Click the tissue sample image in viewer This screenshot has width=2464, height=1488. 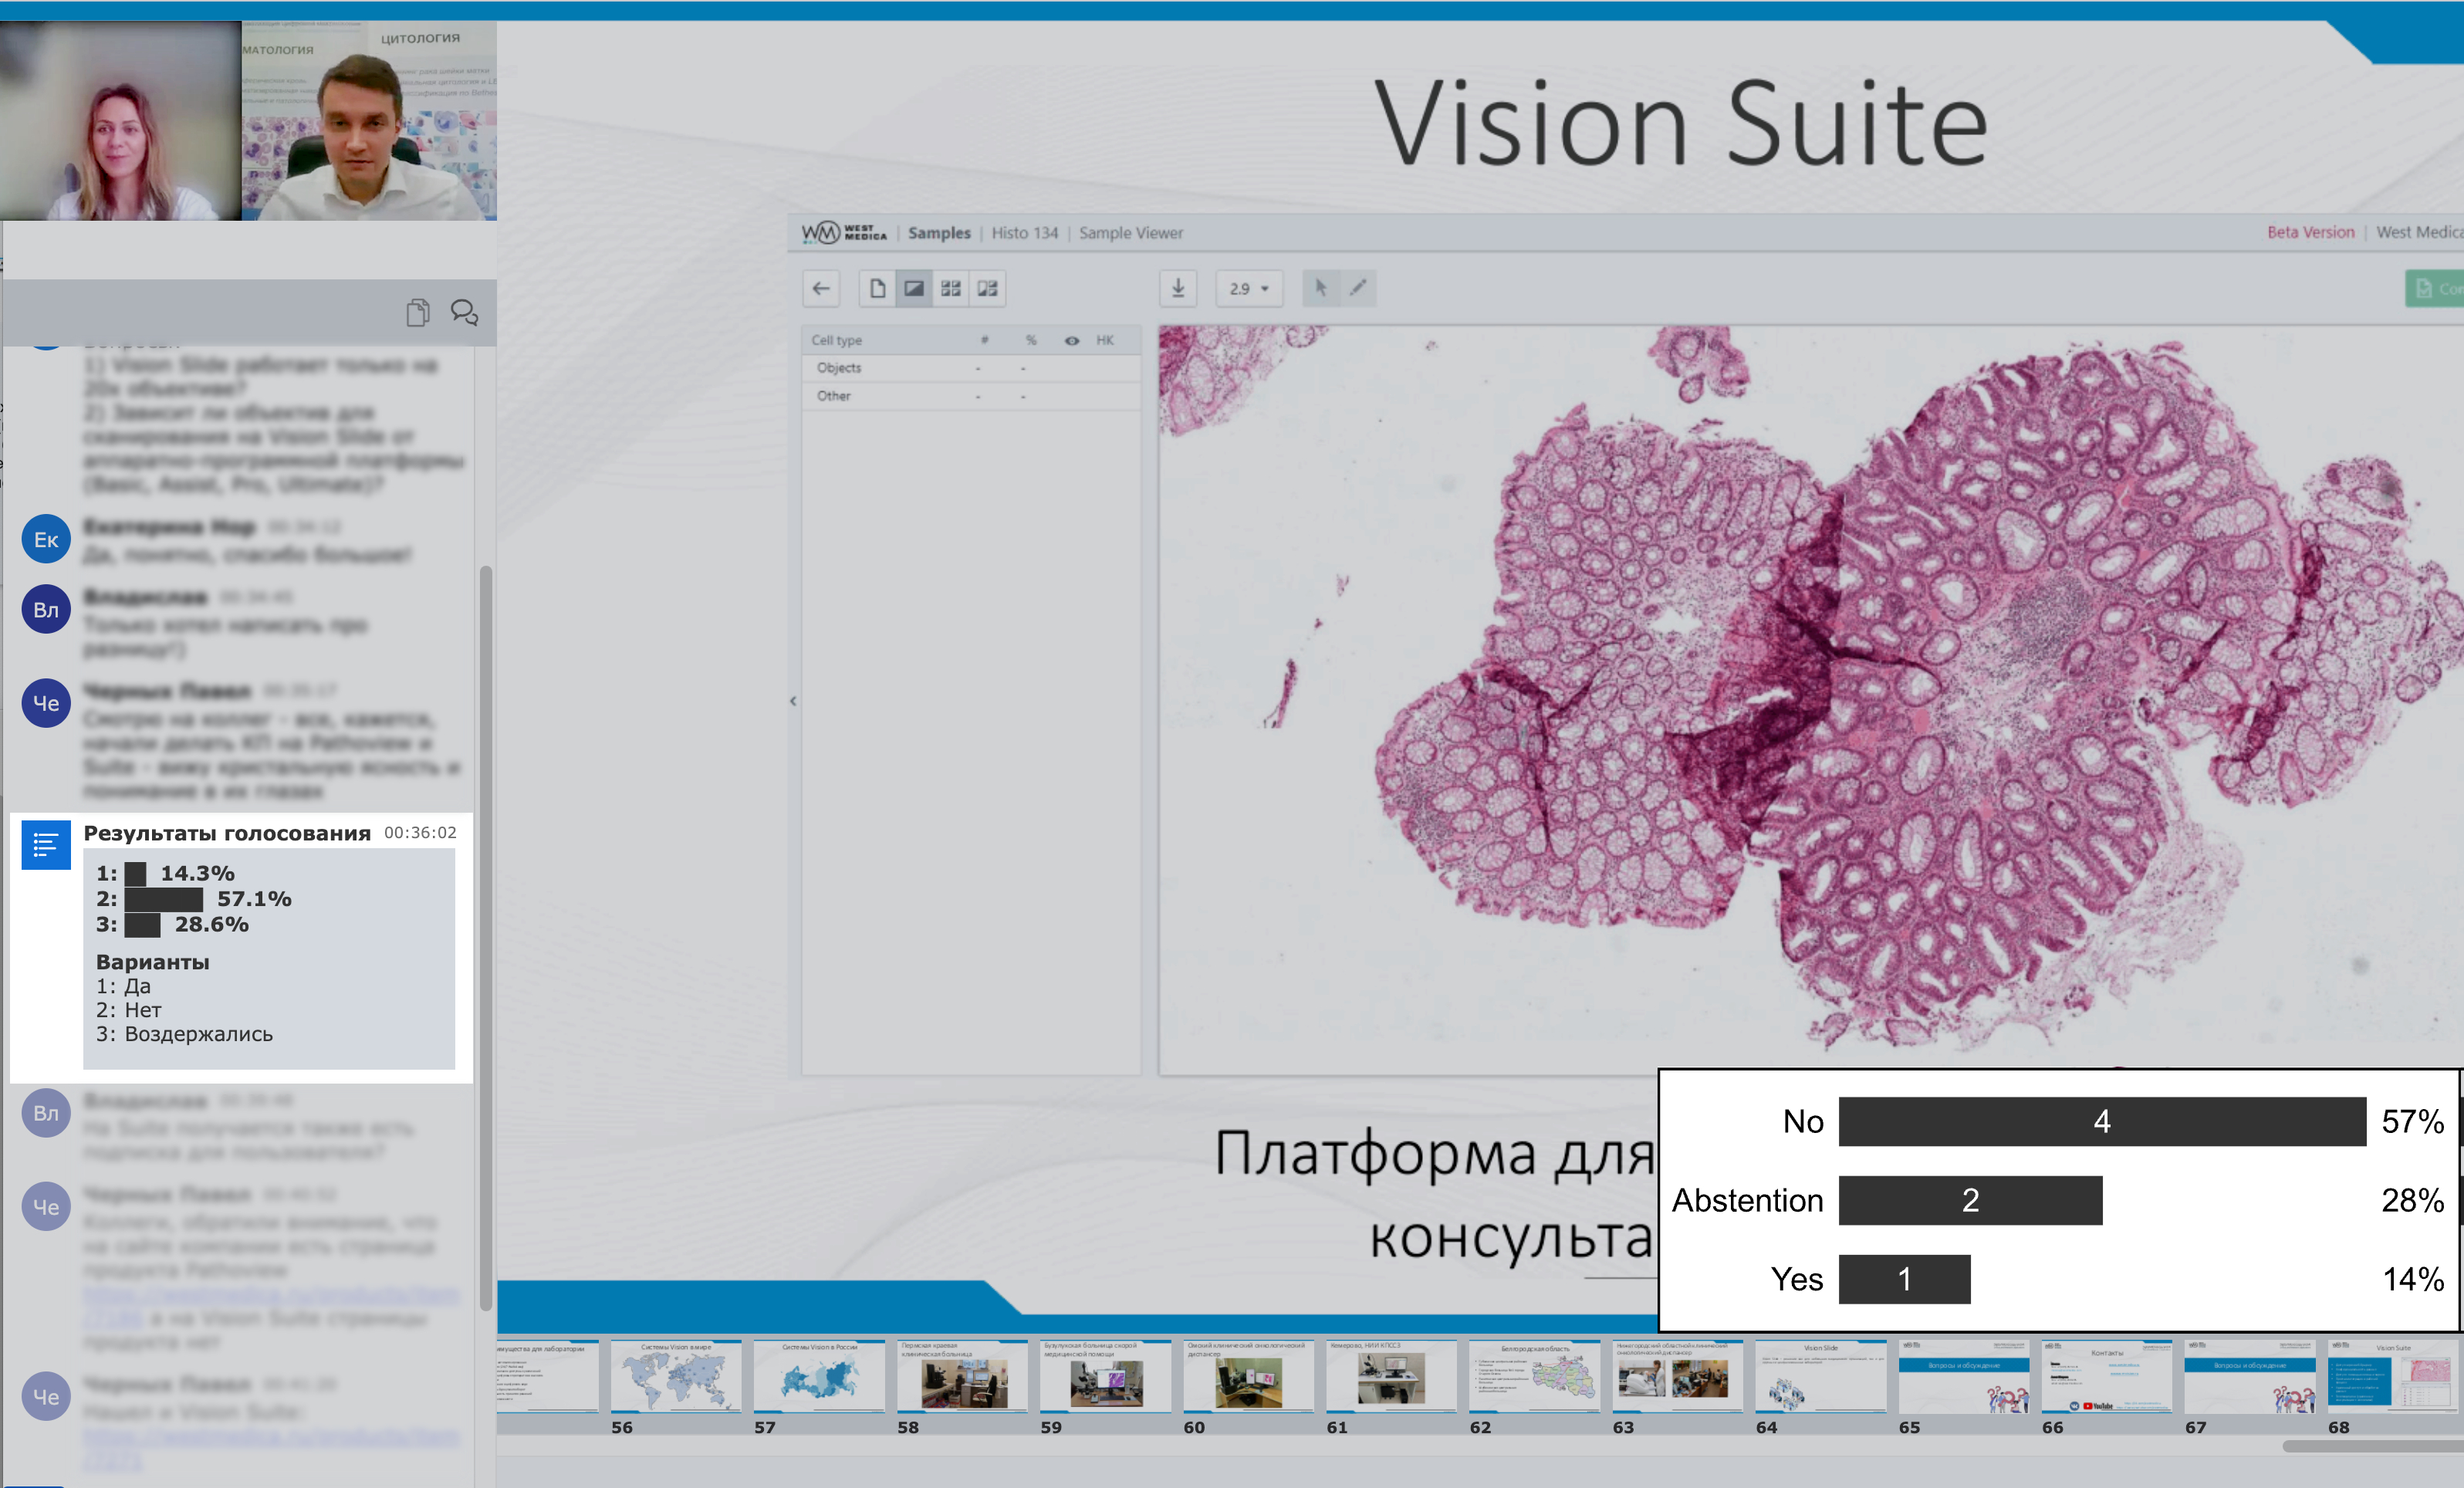pyautogui.click(x=1810, y=700)
